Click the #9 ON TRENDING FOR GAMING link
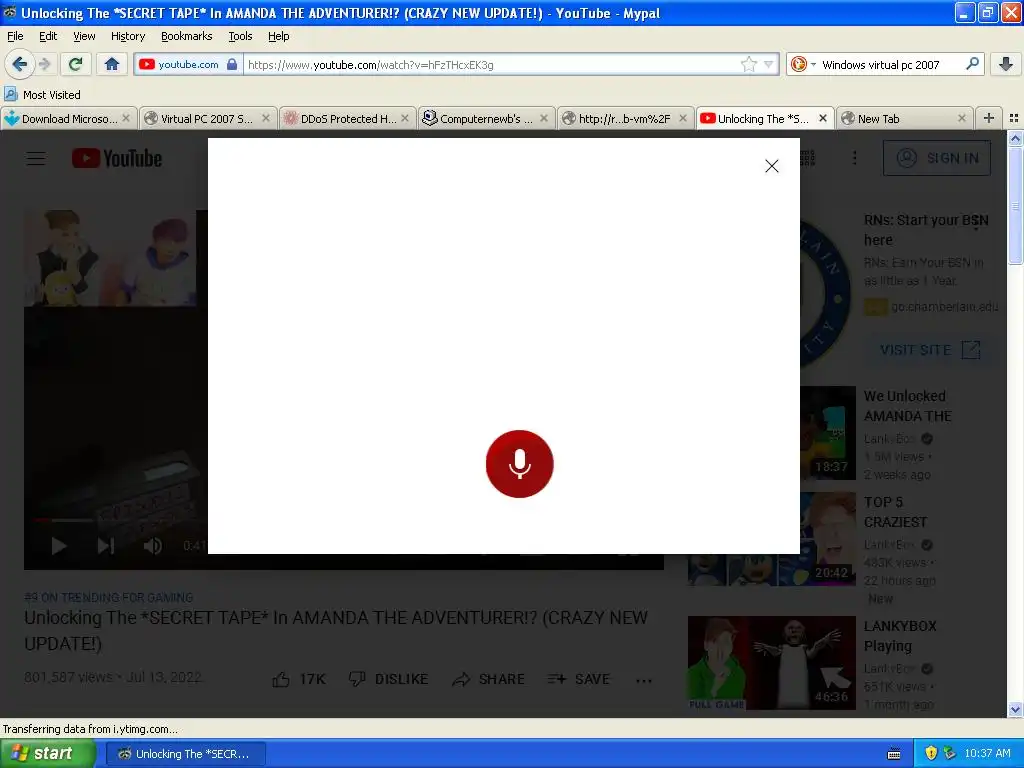The width and height of the screenshot is (1024, 768). [108, 598]
